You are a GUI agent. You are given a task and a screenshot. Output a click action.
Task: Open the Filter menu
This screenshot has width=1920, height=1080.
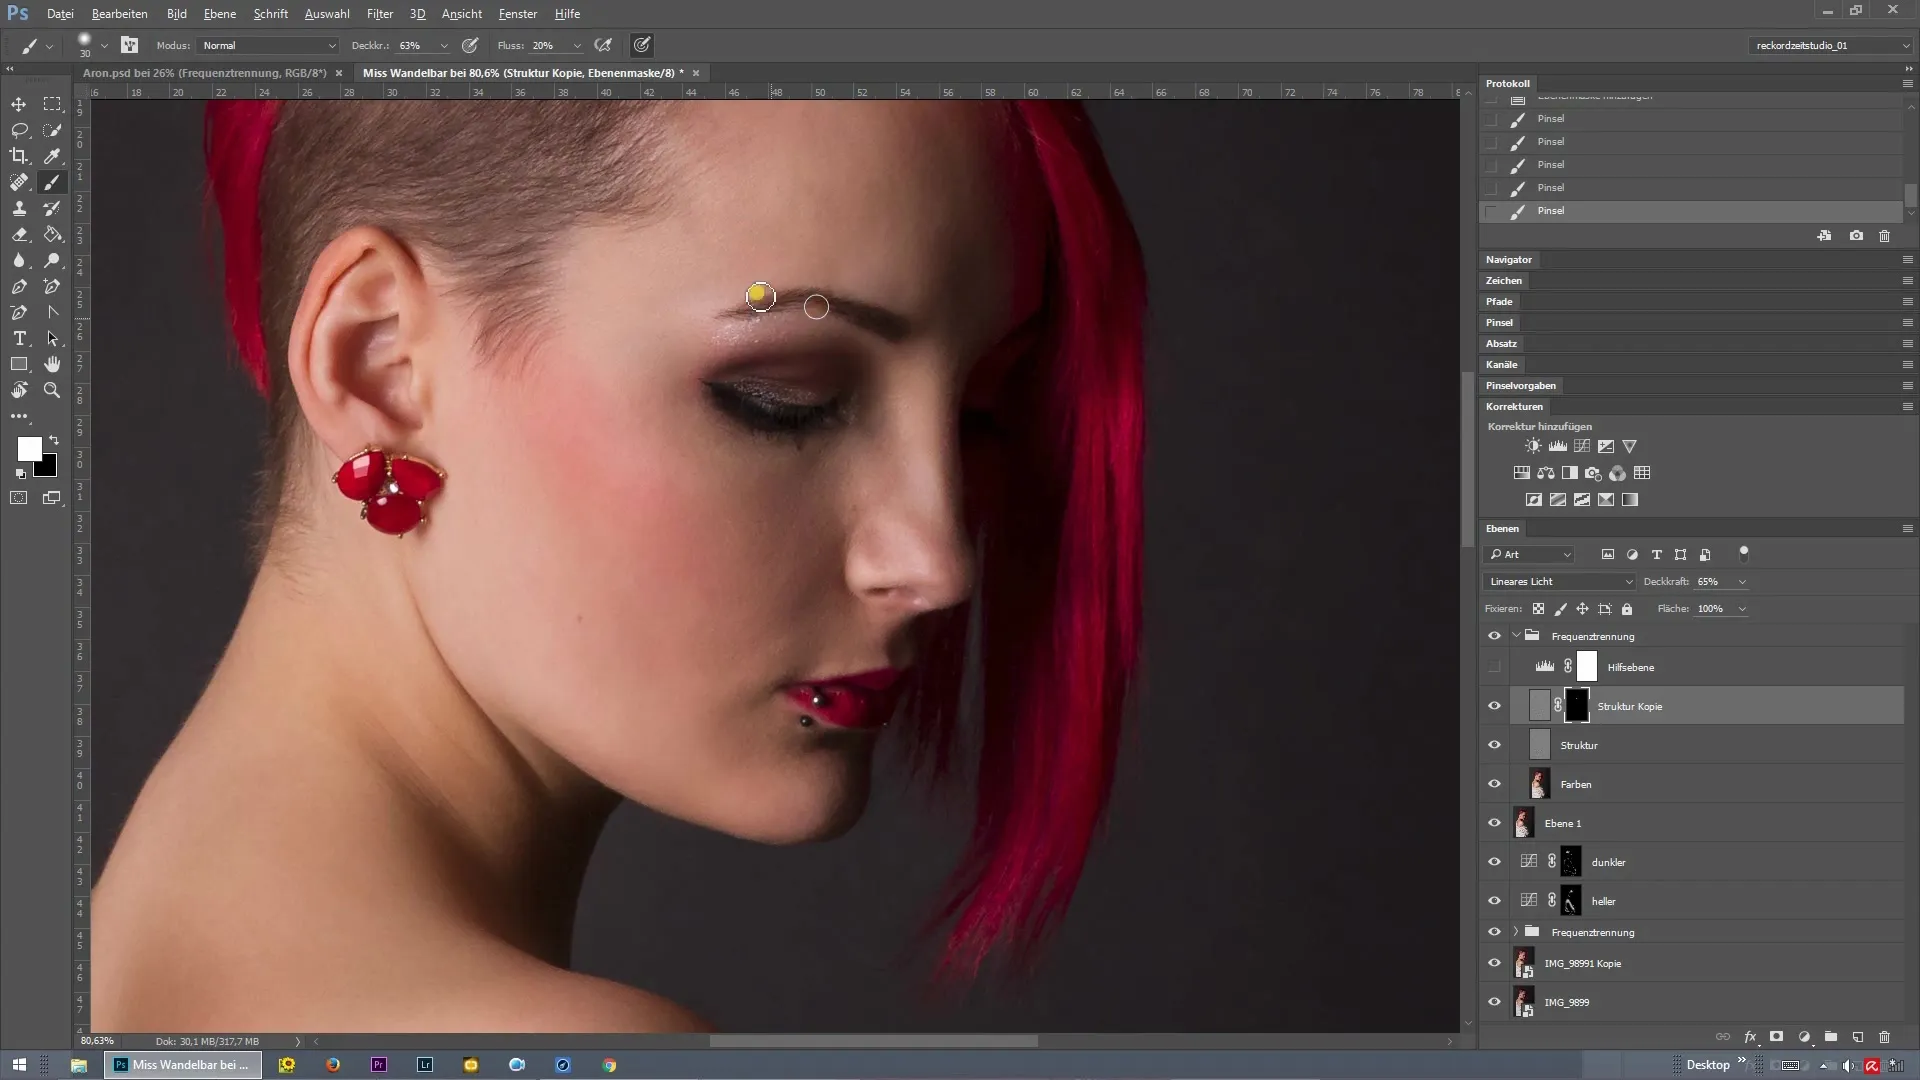tap(379, 14)
